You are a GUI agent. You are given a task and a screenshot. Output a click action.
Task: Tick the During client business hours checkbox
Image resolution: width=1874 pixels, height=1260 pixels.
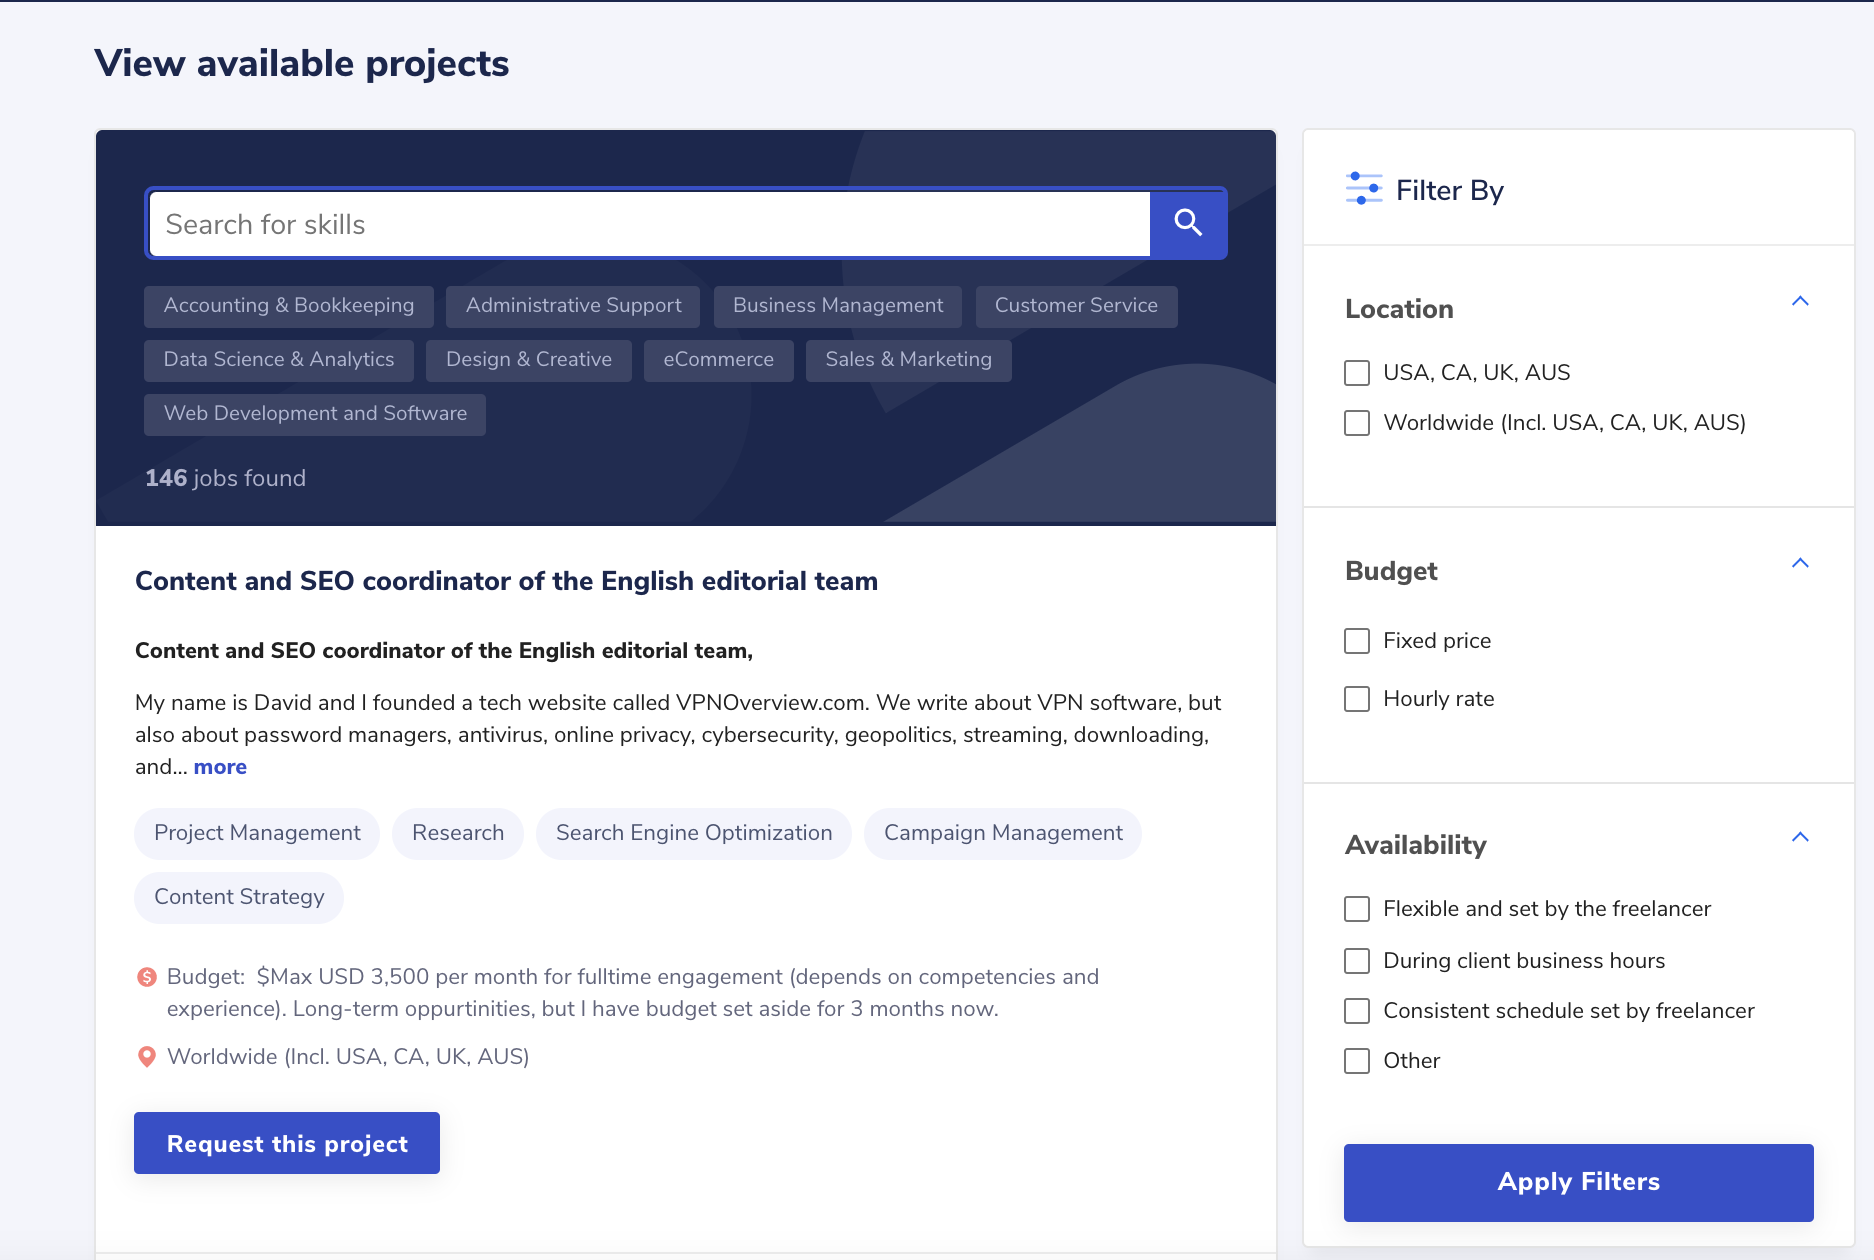click(x=1357, y=961)
